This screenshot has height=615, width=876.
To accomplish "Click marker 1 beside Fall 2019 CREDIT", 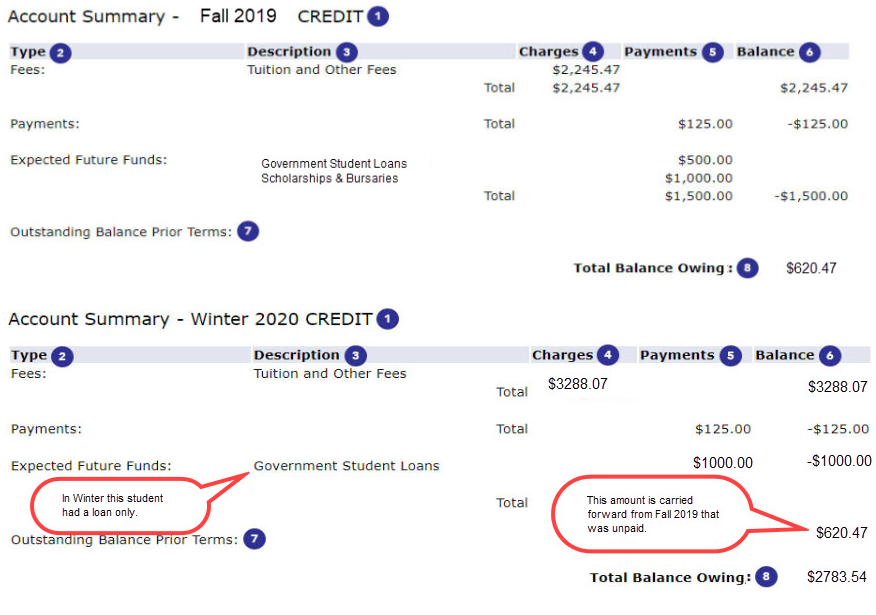I will (x=377, y=17).
